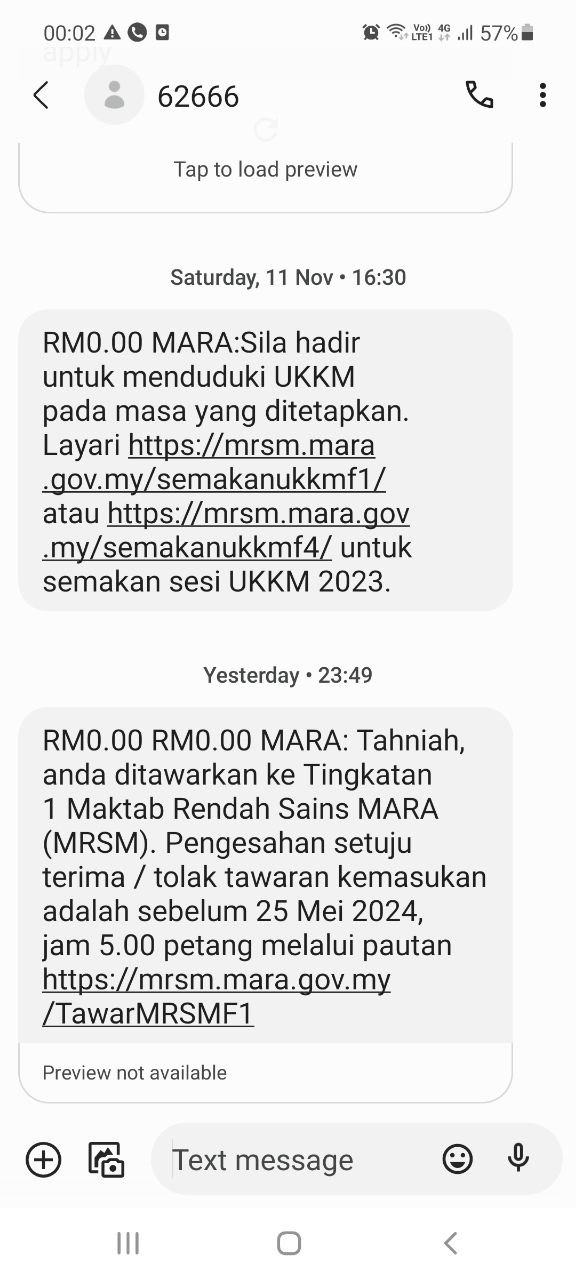576x1280 pixels.
Task: Tap the Android home button
Action: click(x=288, y=1243)
